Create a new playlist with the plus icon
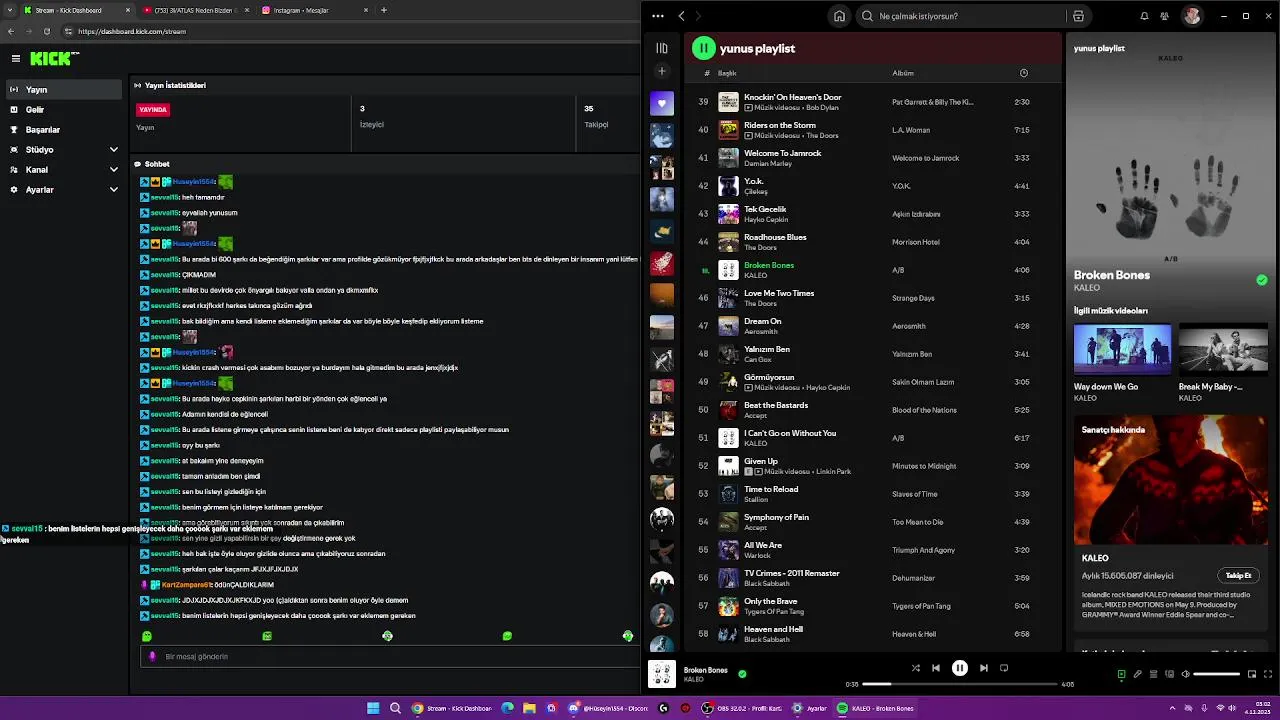 (661, 71)
